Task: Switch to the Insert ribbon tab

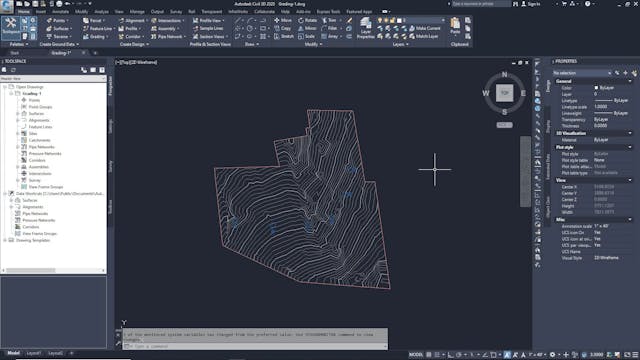Action: pyautogui.click(x=41, y=12)
